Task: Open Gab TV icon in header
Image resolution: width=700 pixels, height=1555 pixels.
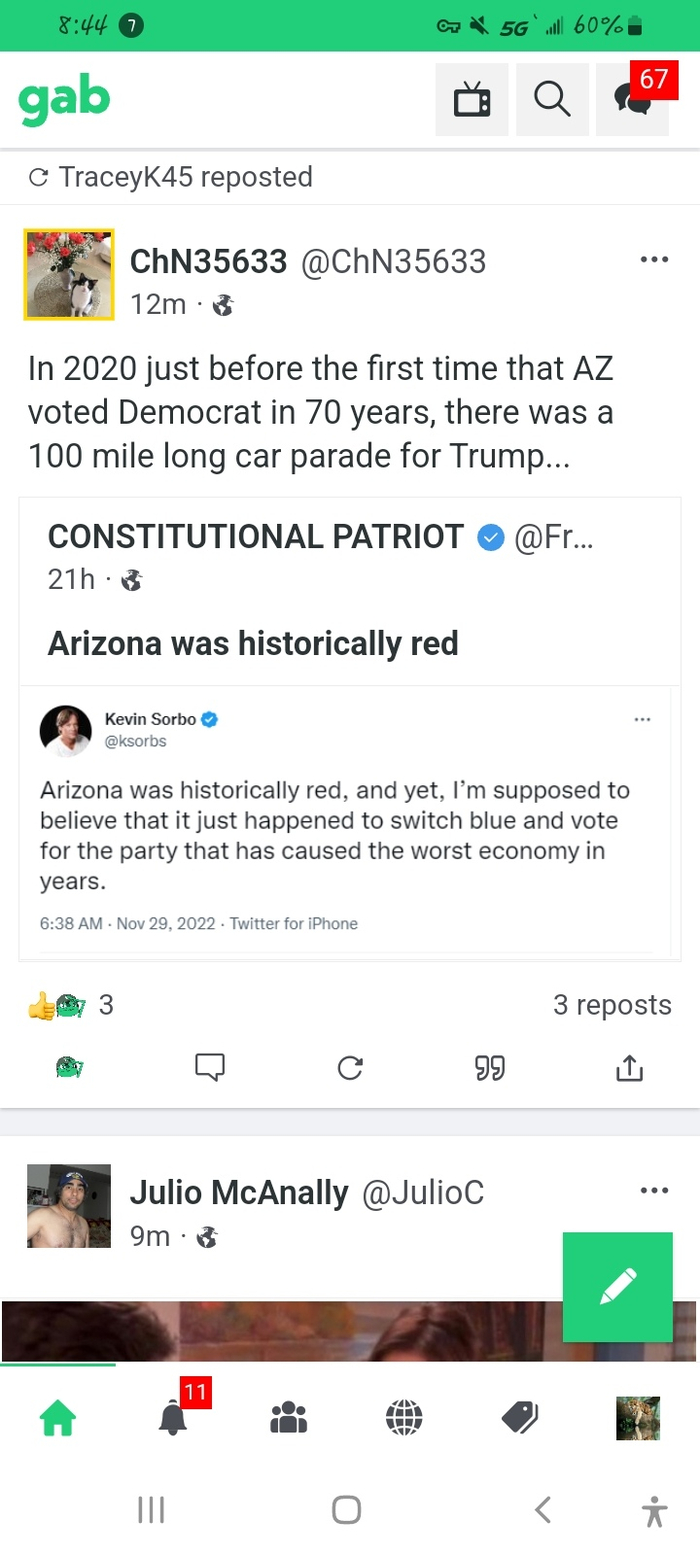Action: coord(472,99)
